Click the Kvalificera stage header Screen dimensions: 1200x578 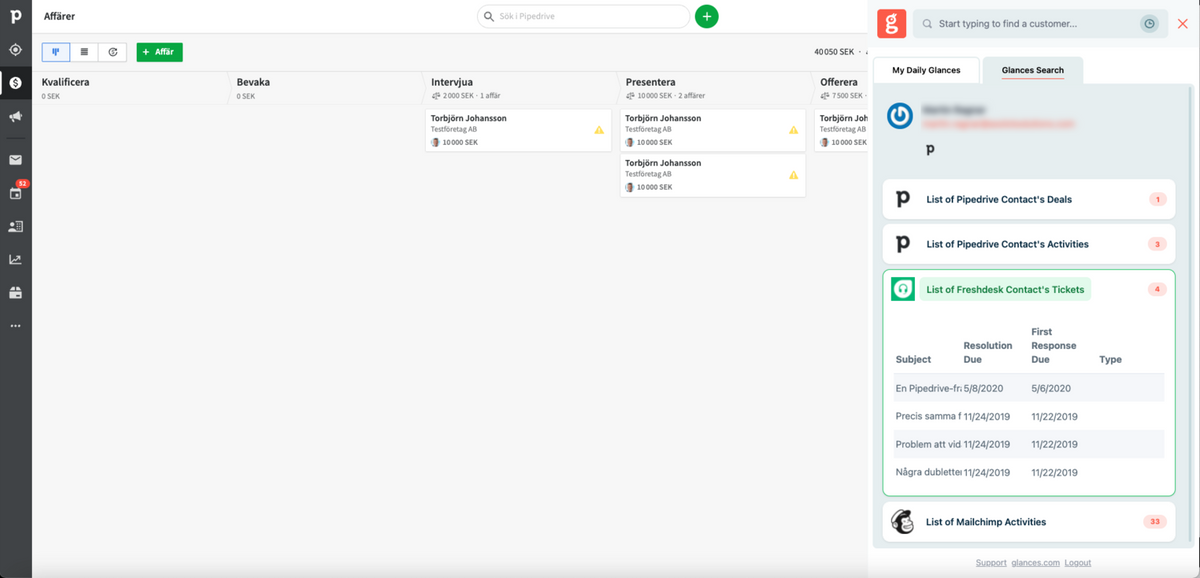(x=66, y=82)
